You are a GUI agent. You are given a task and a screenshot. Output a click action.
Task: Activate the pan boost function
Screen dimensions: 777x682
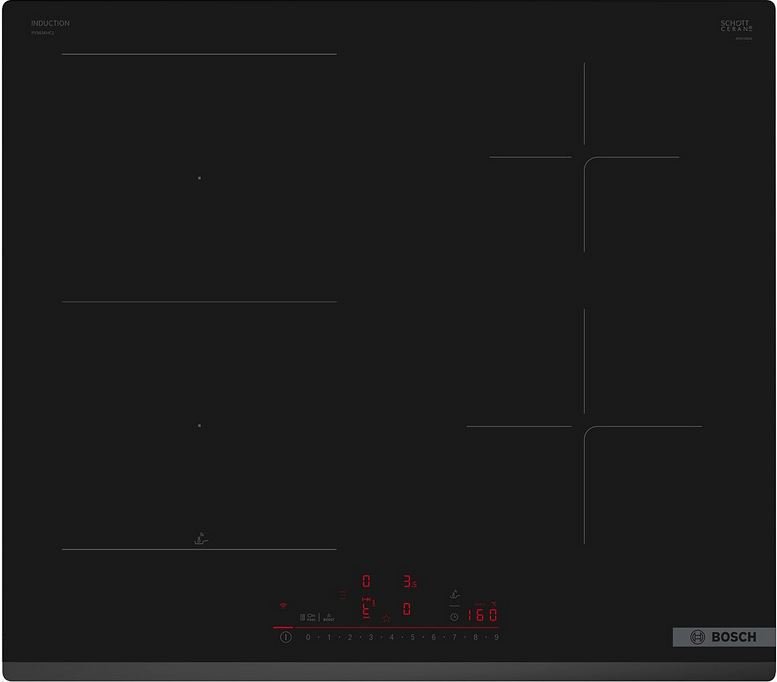tap(311, 617)
